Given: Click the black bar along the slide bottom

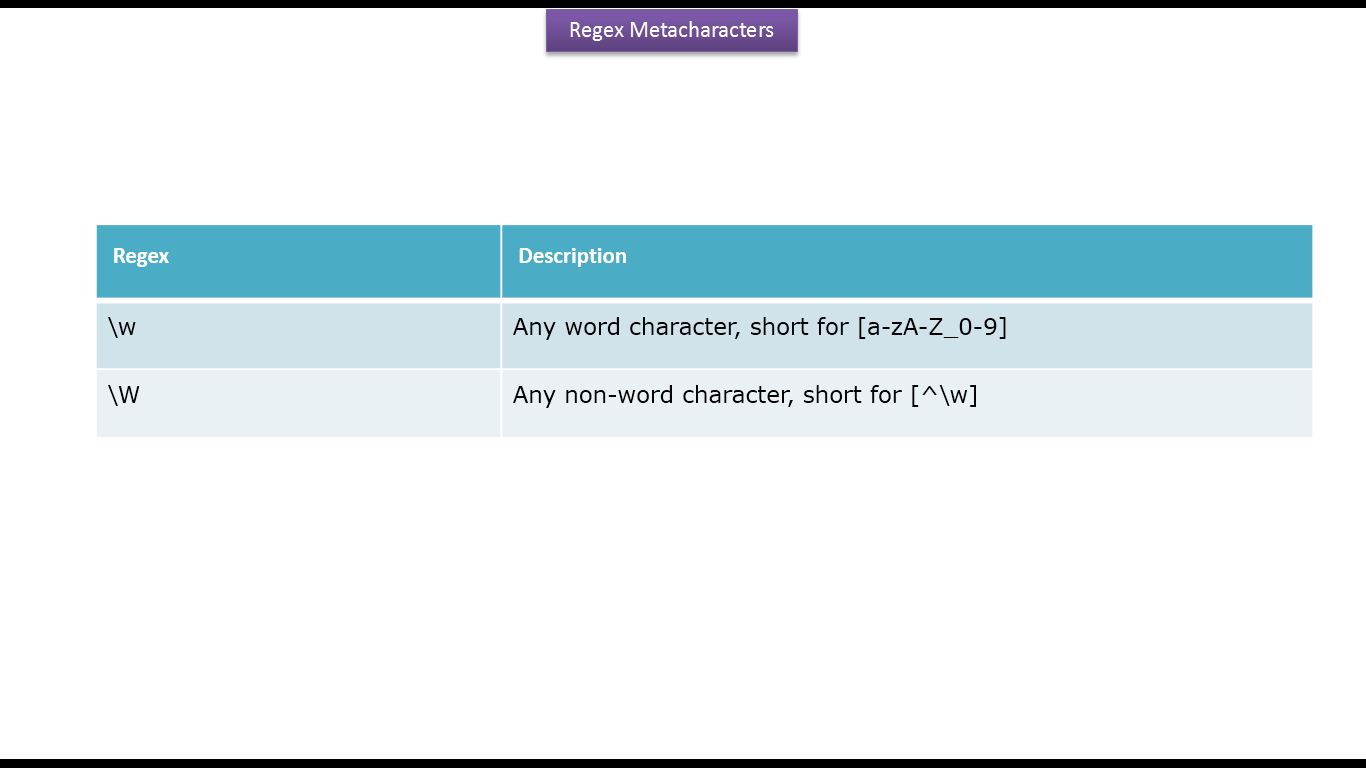Looking at the screenshot, I should pos(683,763).
